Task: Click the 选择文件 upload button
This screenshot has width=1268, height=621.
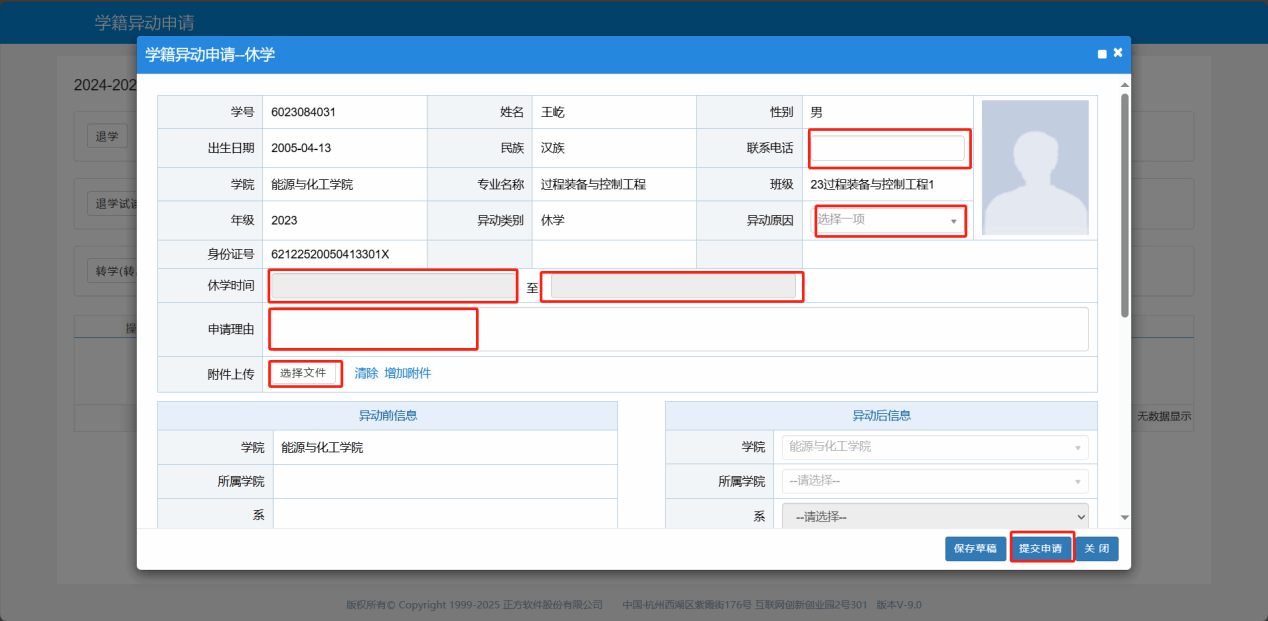Action: (303, 373)
